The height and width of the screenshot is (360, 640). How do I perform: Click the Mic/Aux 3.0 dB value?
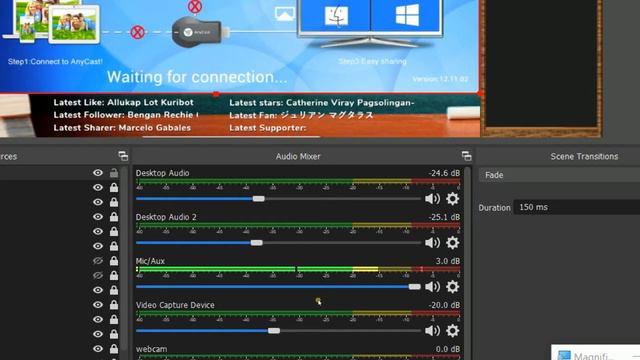447,261
